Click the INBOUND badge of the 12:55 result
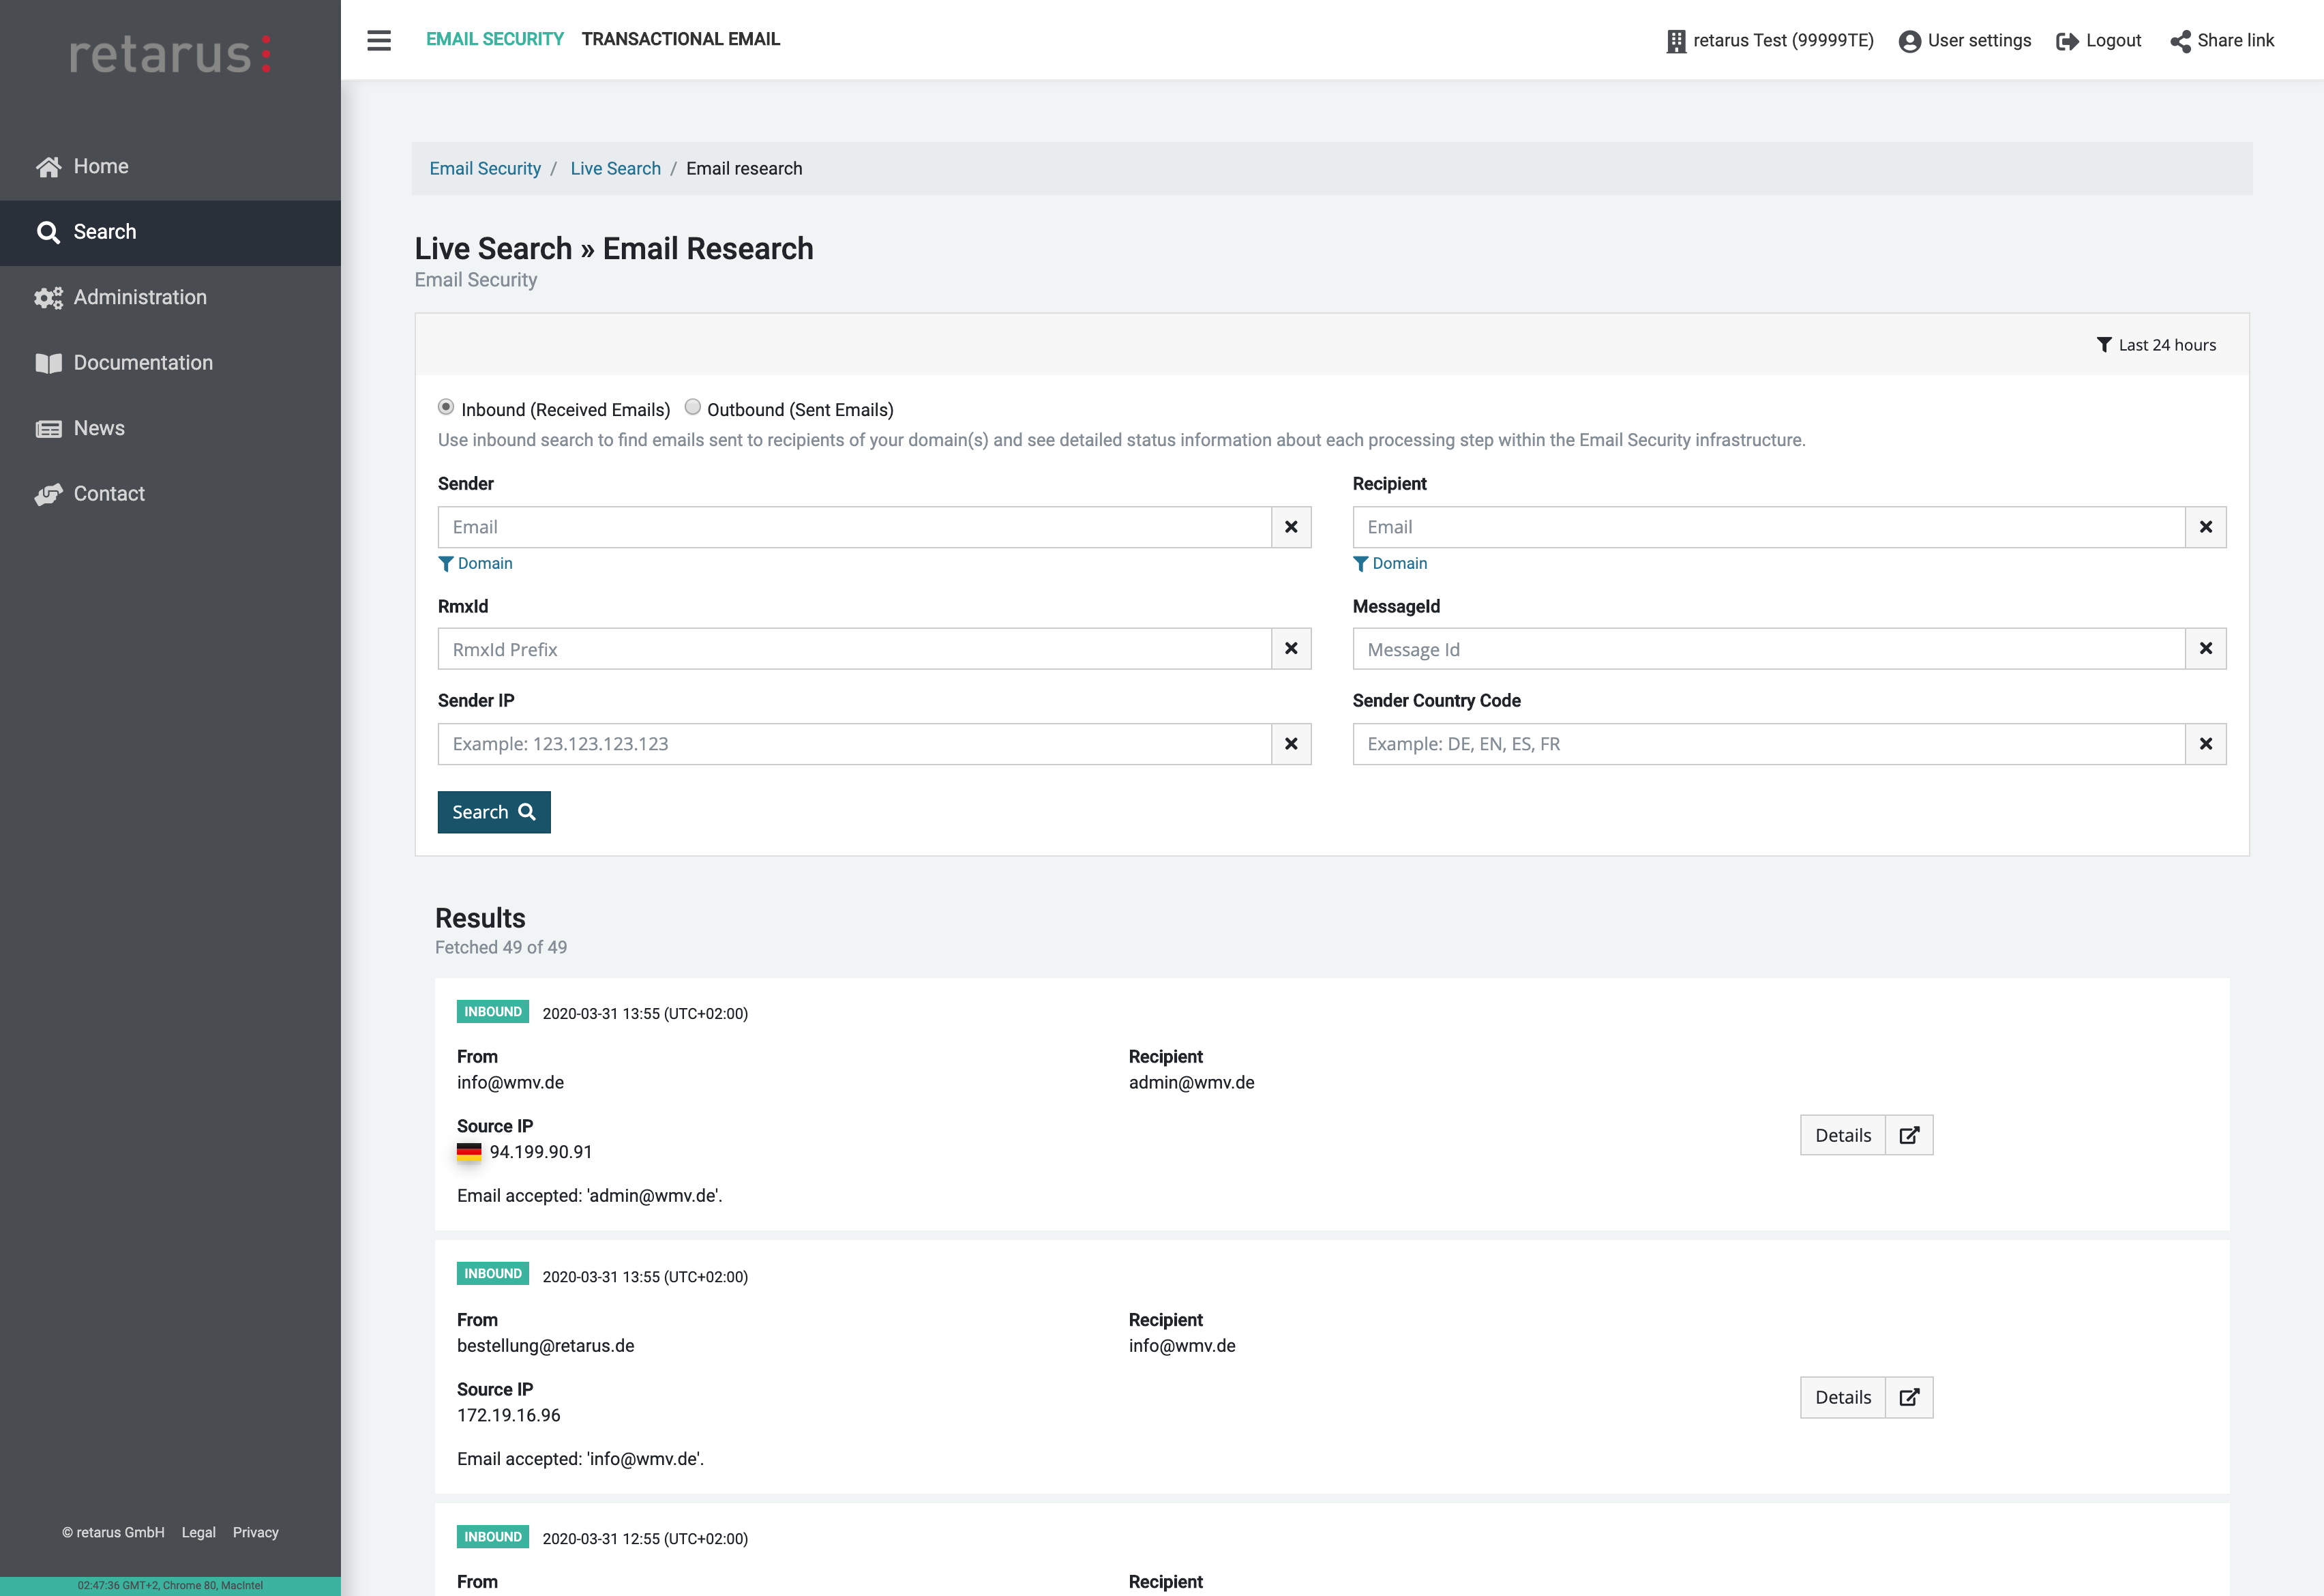This screenshot has width=2324, height=1596. [x=493, y=1537]
